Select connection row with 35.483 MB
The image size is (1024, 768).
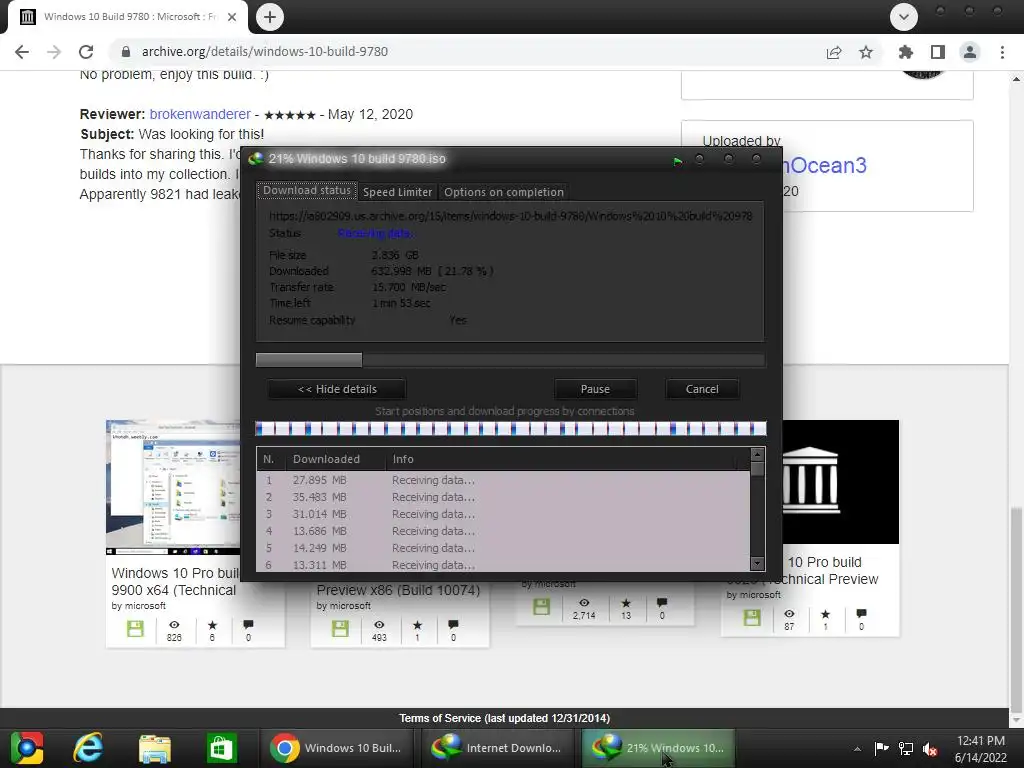pyautogui.click(x=504, y=497)
